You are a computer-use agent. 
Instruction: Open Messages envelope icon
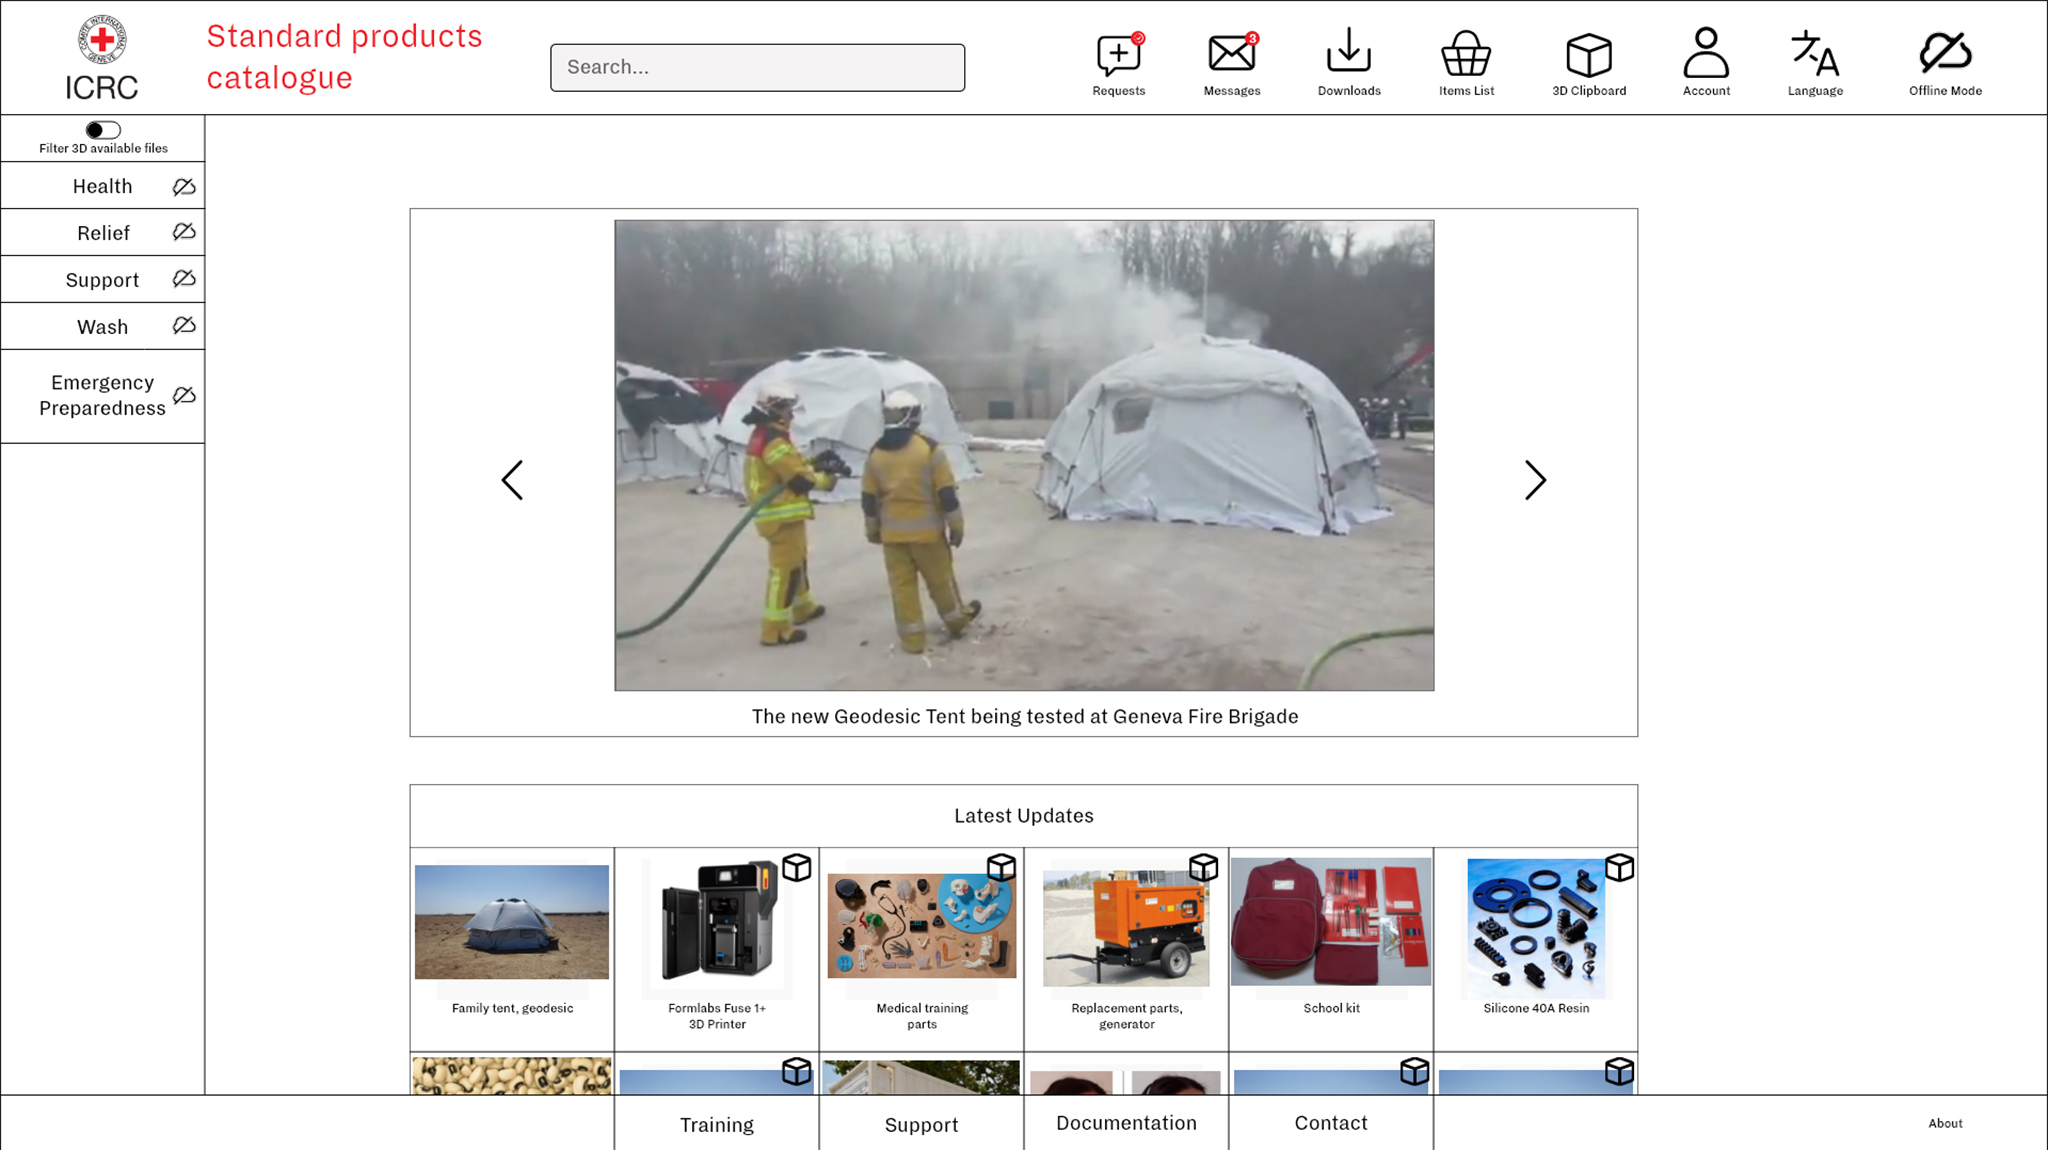1231,54
